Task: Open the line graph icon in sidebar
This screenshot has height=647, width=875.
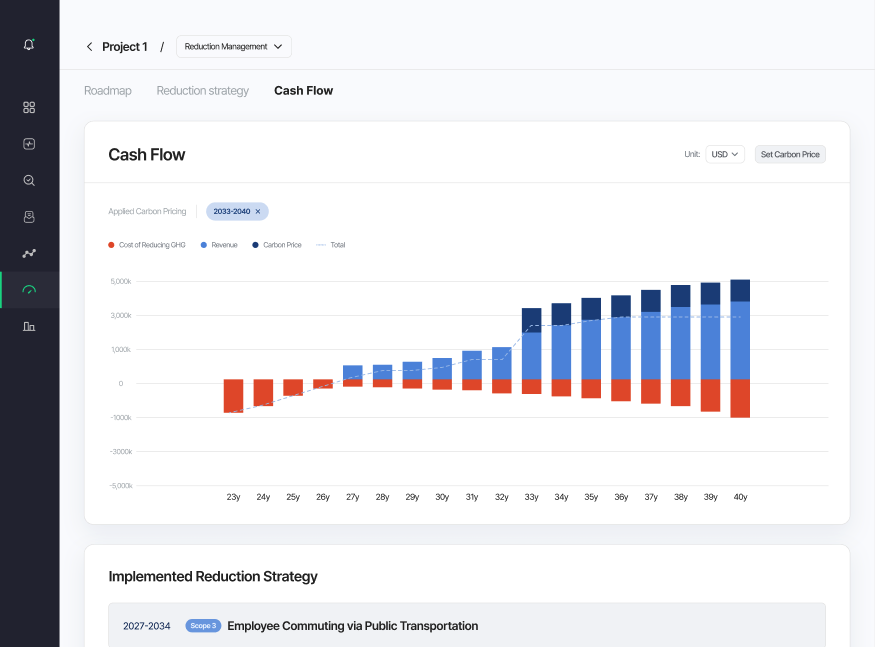Action: [x=29, y=253]
